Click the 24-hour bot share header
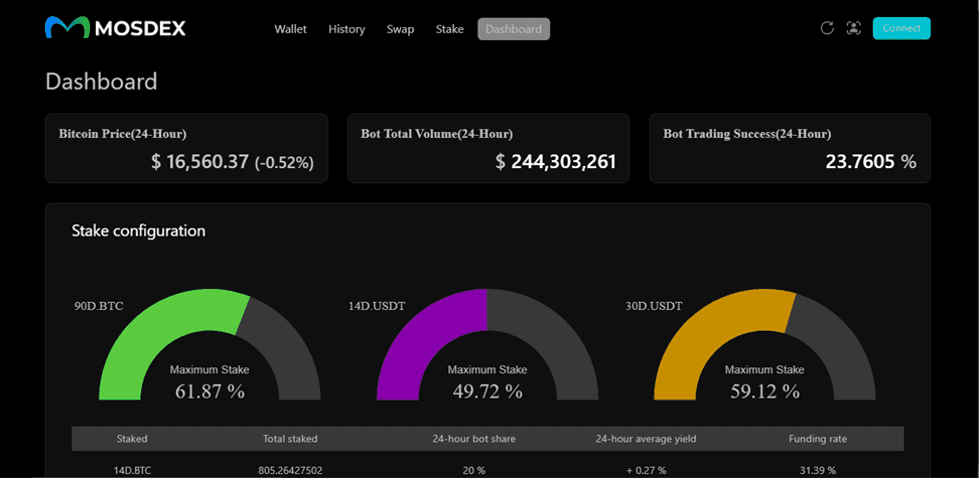 474,438
